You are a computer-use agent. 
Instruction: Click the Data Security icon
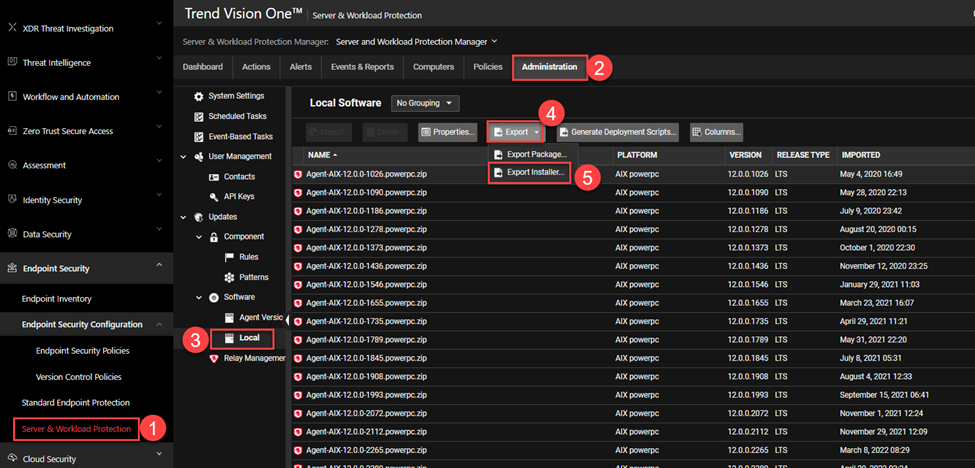pos(11,234)
